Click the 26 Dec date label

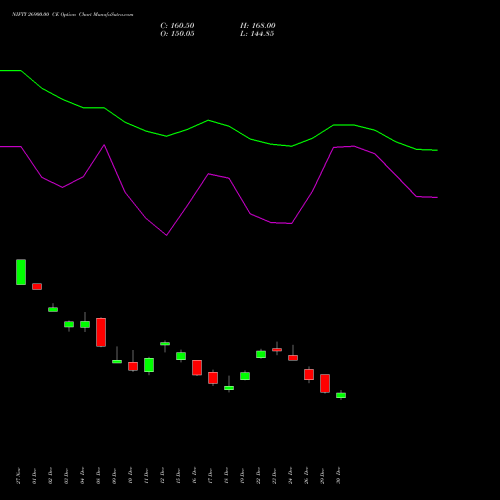pos(307,476)
